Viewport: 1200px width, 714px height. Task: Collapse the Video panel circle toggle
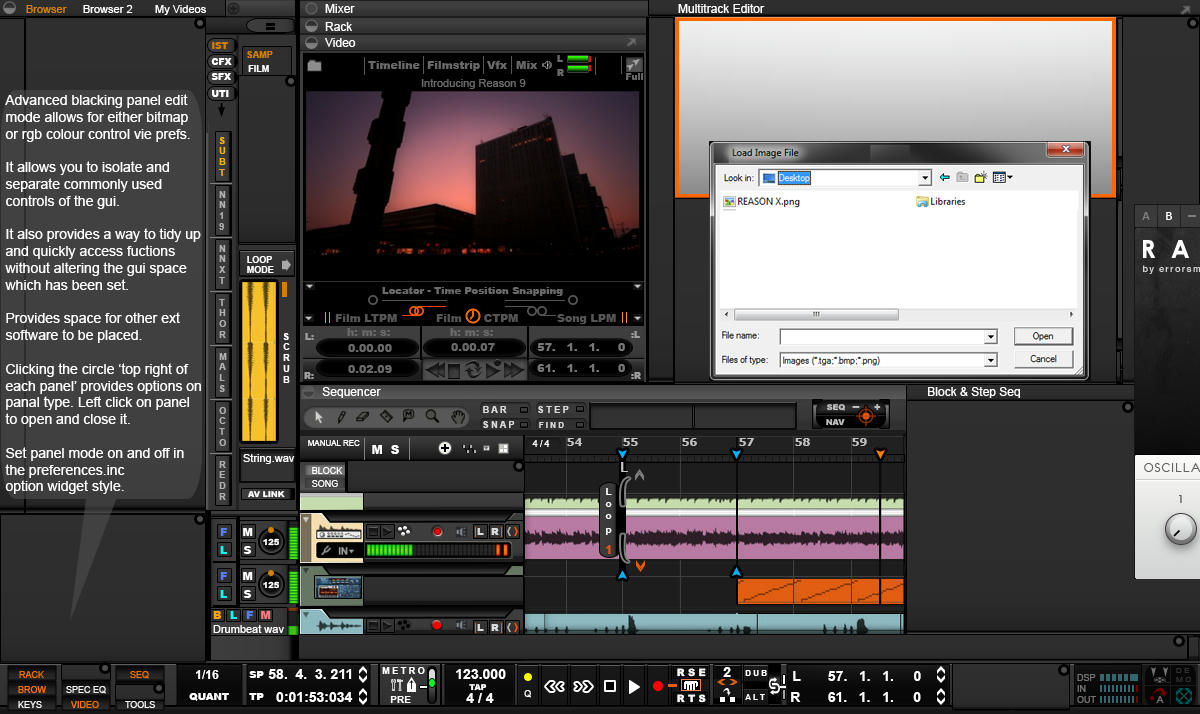[x=310, y=43]
